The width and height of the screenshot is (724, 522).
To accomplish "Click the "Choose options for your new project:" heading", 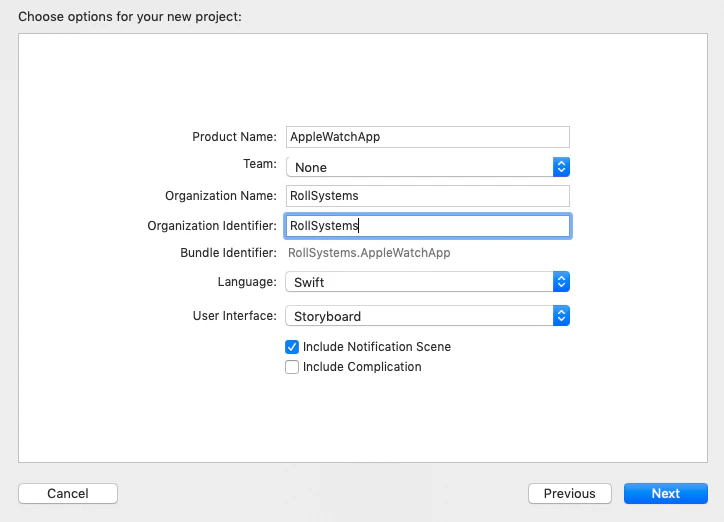I will point(130,17).
